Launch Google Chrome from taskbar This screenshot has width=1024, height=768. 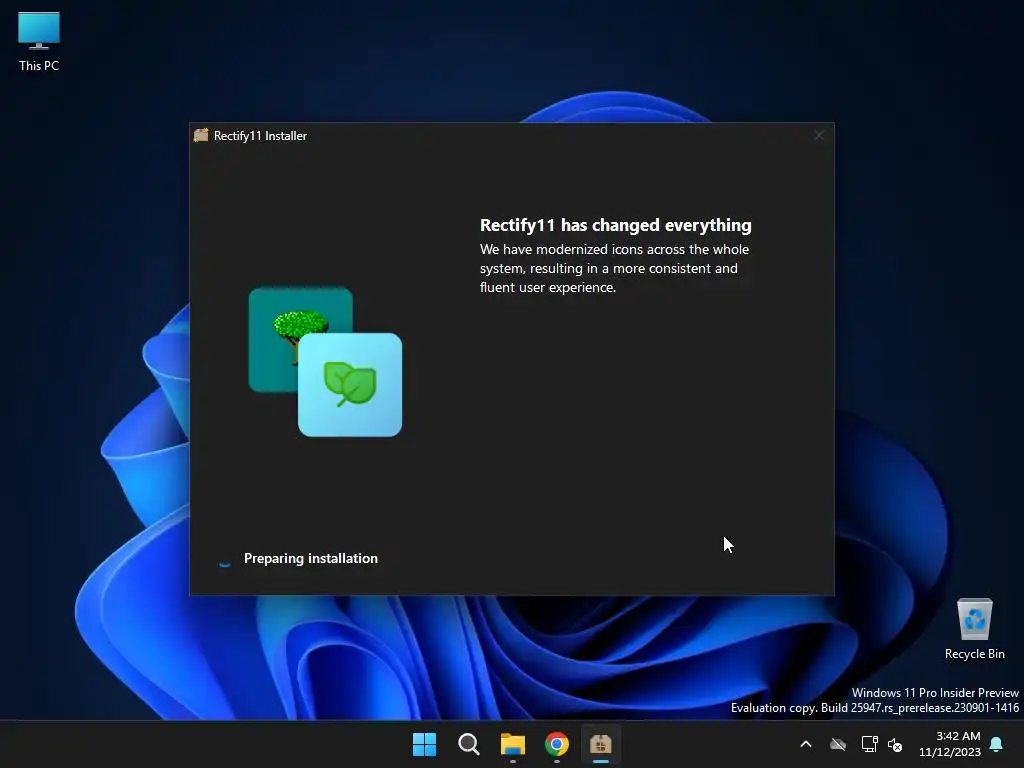tap(556, 744)
